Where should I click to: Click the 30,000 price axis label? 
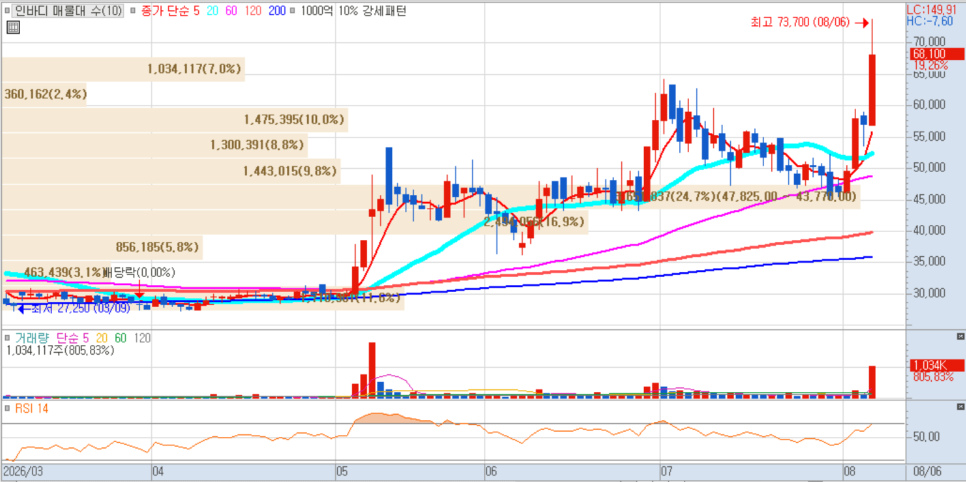click(930, 293)
